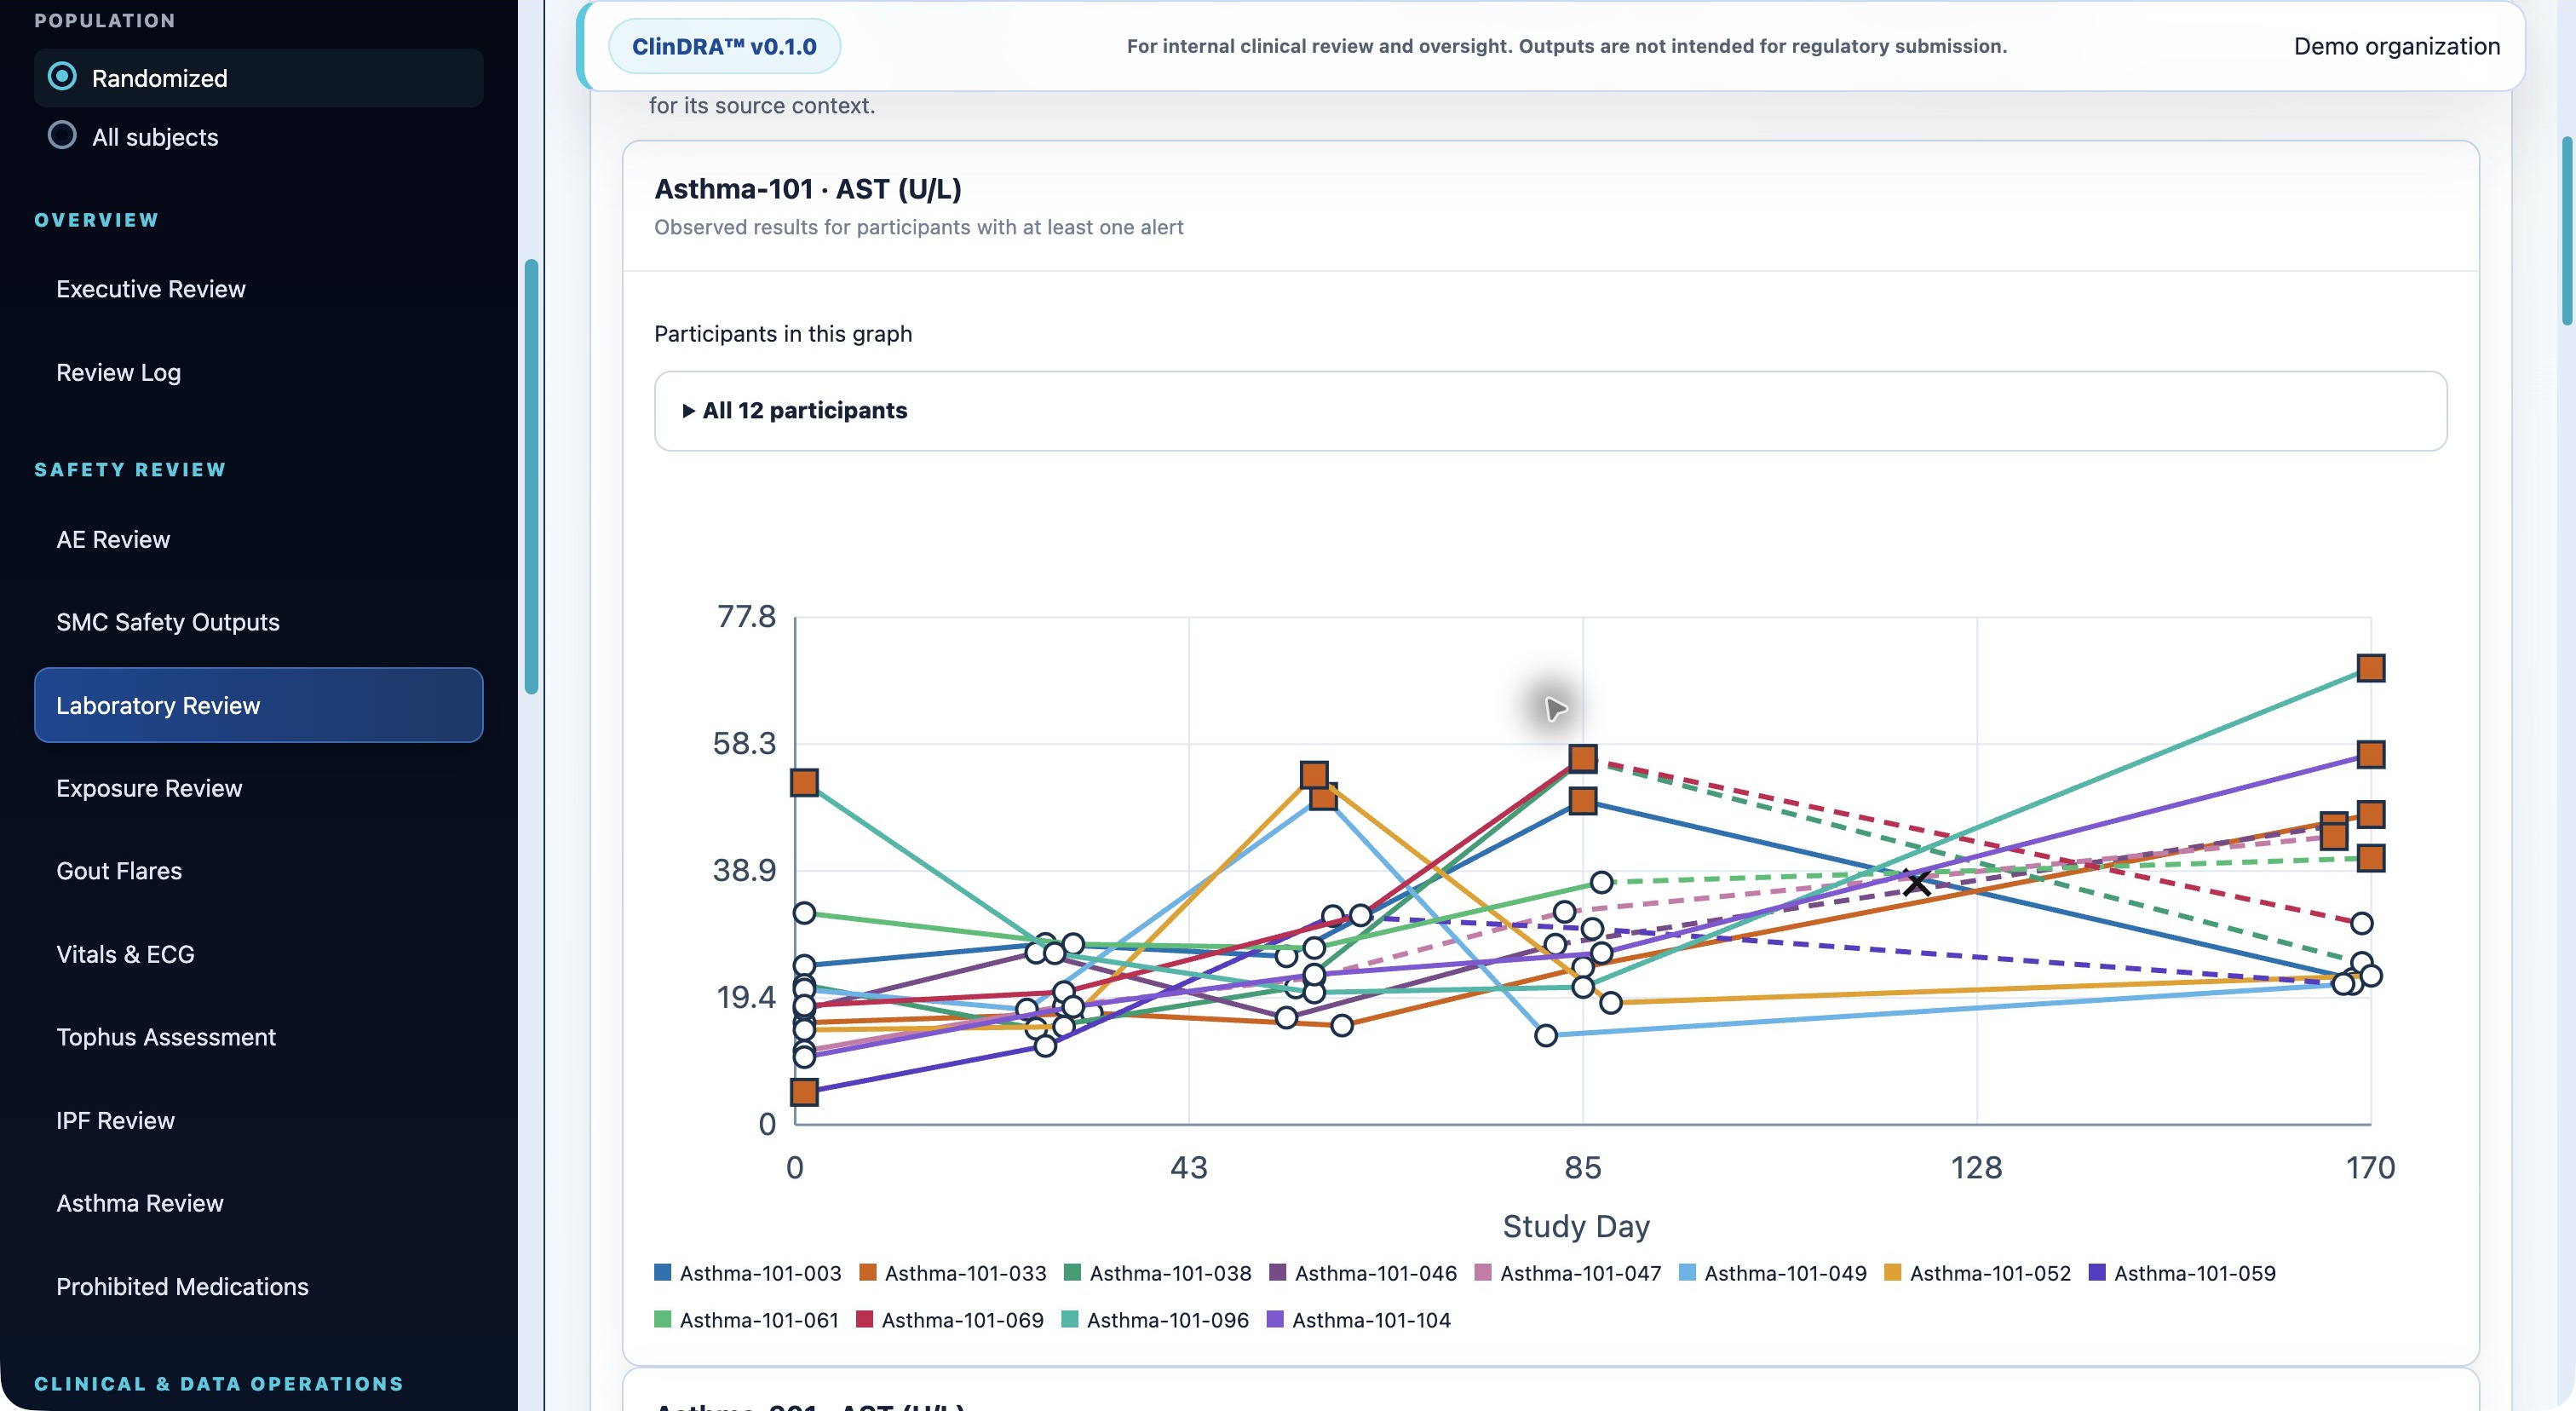Screen dimensions: 2576x1411
Task: Open Asthma Review page
Action: point(140,1203)
